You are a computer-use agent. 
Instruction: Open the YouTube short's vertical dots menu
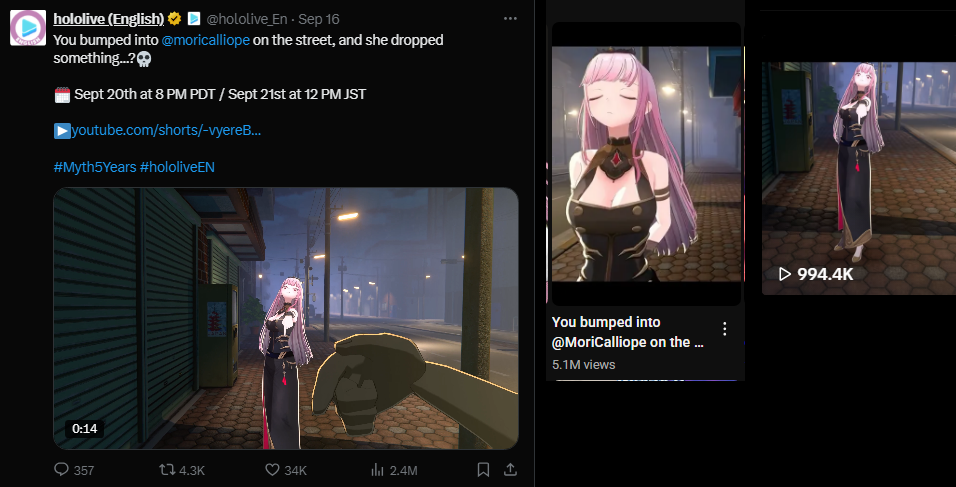[x=724, y=329]
